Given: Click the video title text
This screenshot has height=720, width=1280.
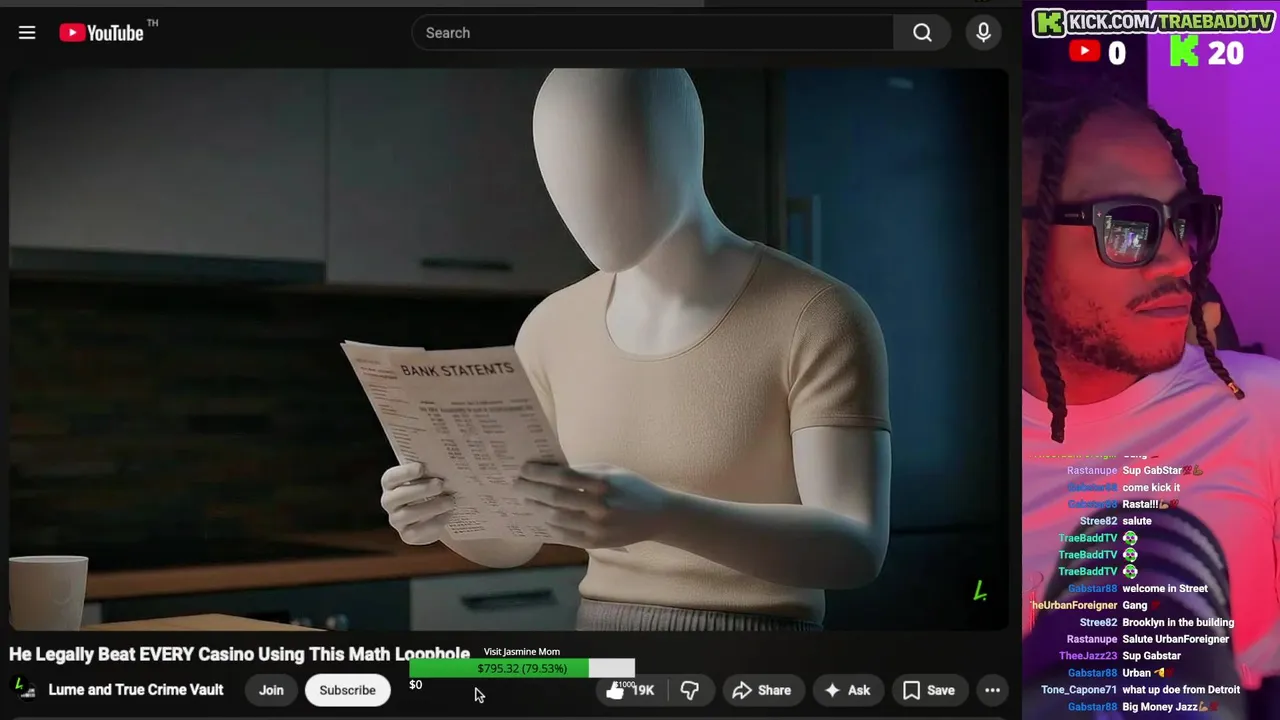Looking at the screenshot, I should pos(239,654).
